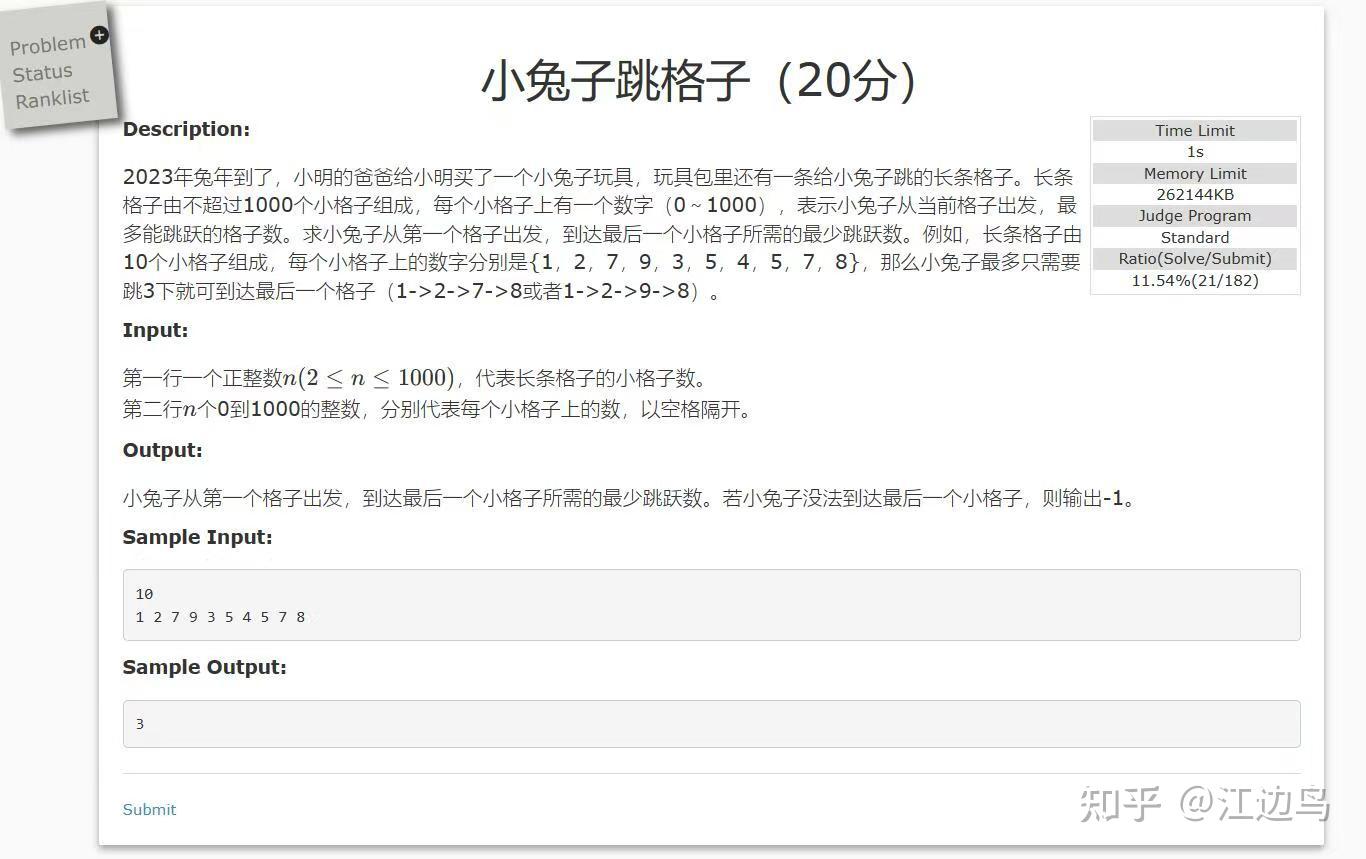
Task: Click the 11.54%(21/182) ratio statistic
Action: (x=1194, y=280)
